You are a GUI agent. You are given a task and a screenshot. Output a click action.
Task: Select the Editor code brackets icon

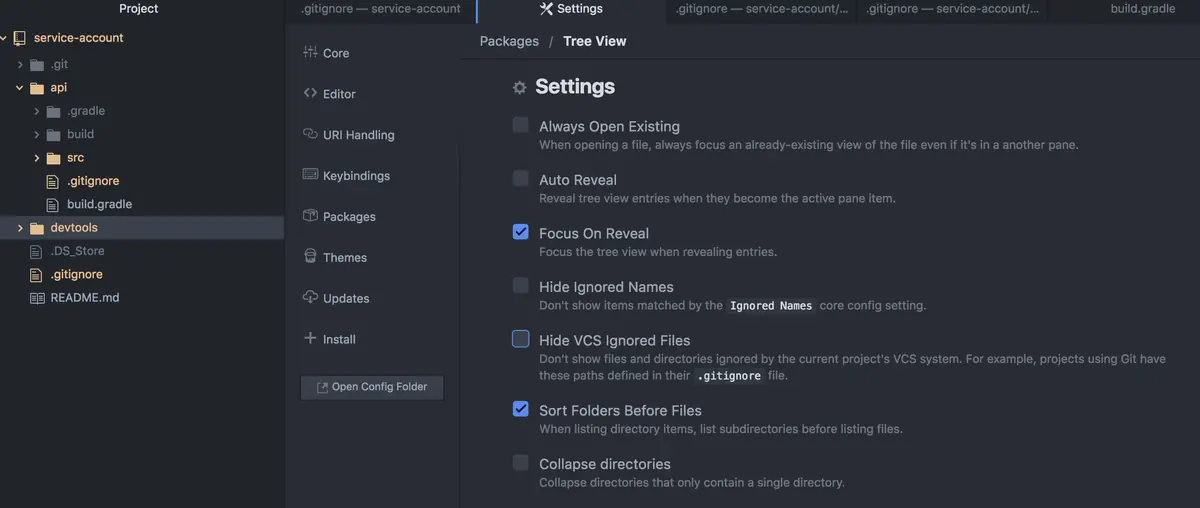click(310, 93)
